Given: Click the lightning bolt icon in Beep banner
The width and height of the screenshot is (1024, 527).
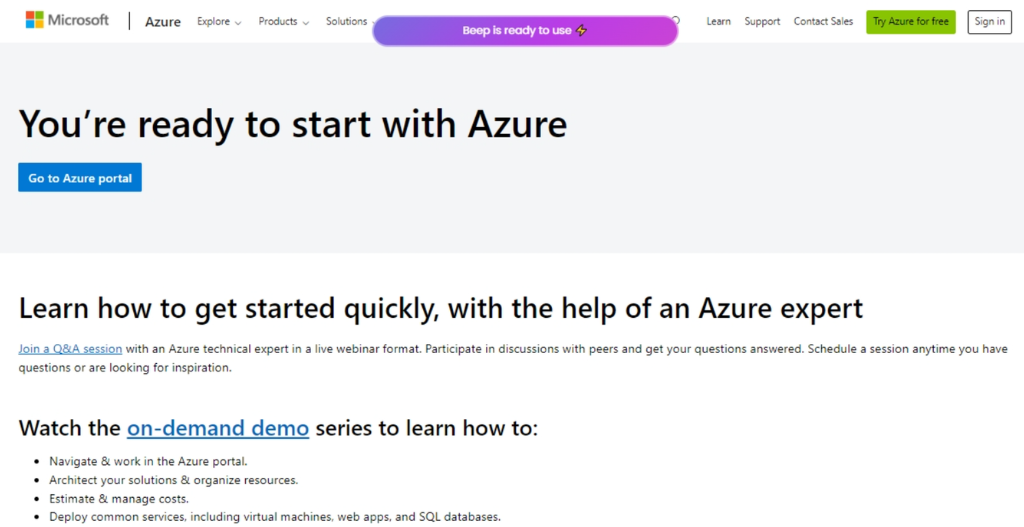Looking at the screenshot, I should 582,31.
